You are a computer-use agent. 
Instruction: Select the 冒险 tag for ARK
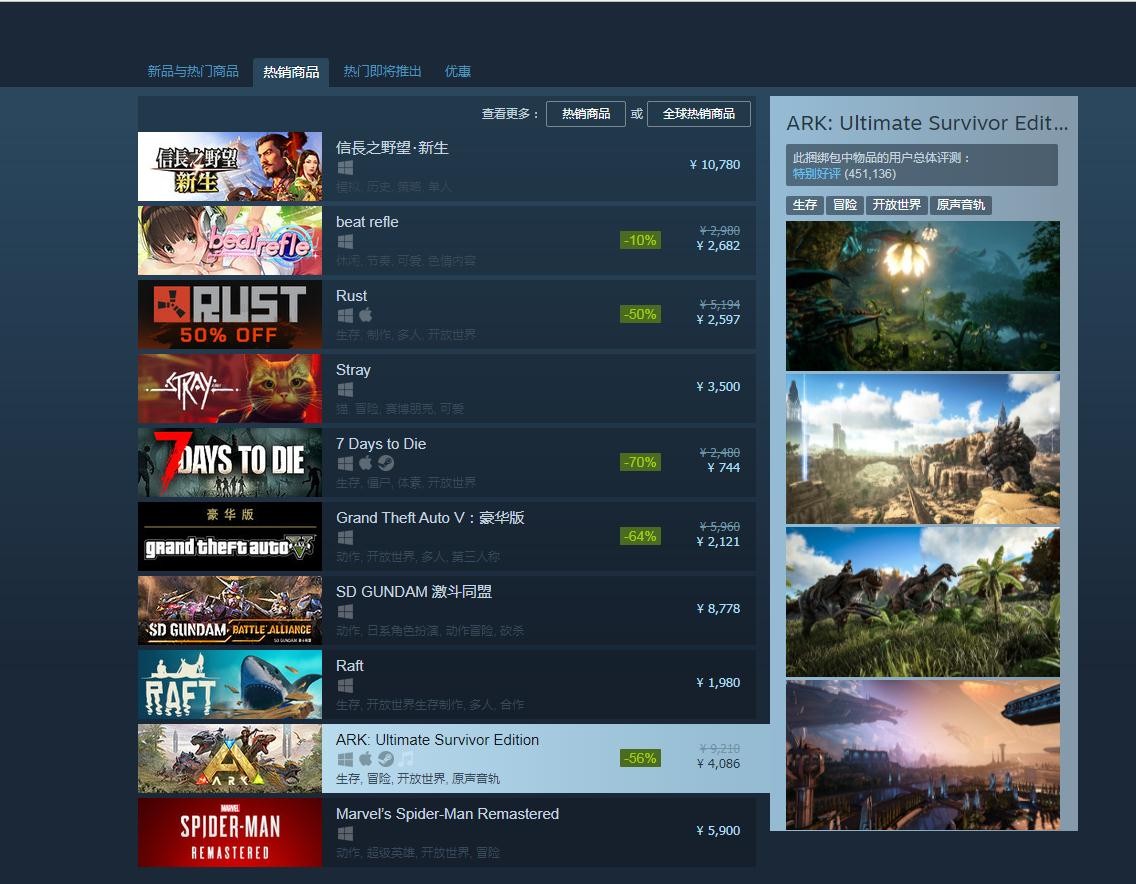coord(845,205)
